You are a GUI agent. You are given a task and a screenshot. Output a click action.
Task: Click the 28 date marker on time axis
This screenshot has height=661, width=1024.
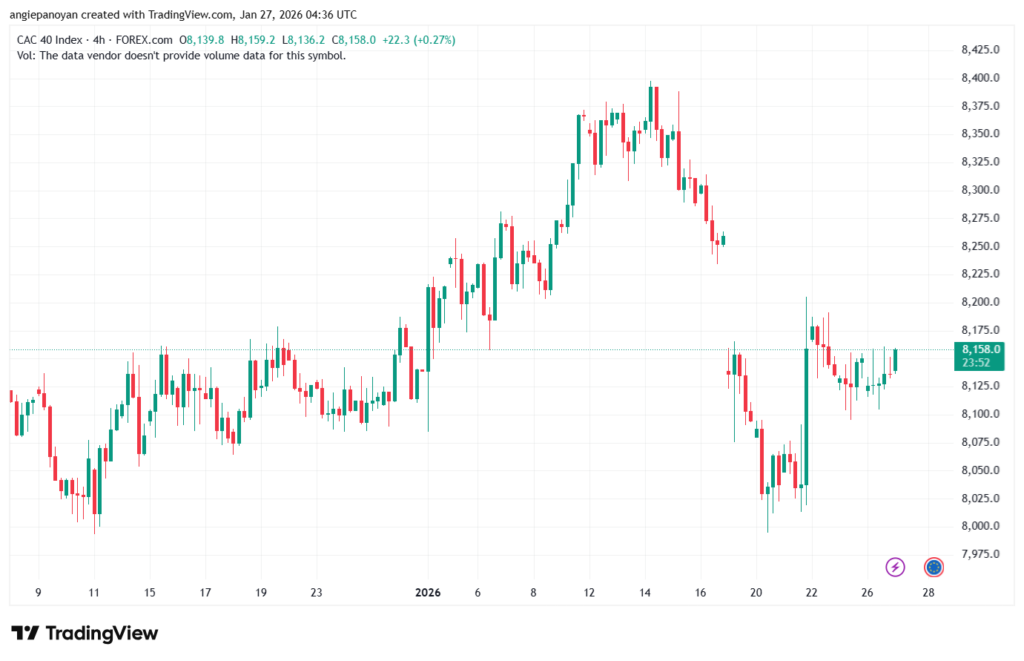[928, 592]
